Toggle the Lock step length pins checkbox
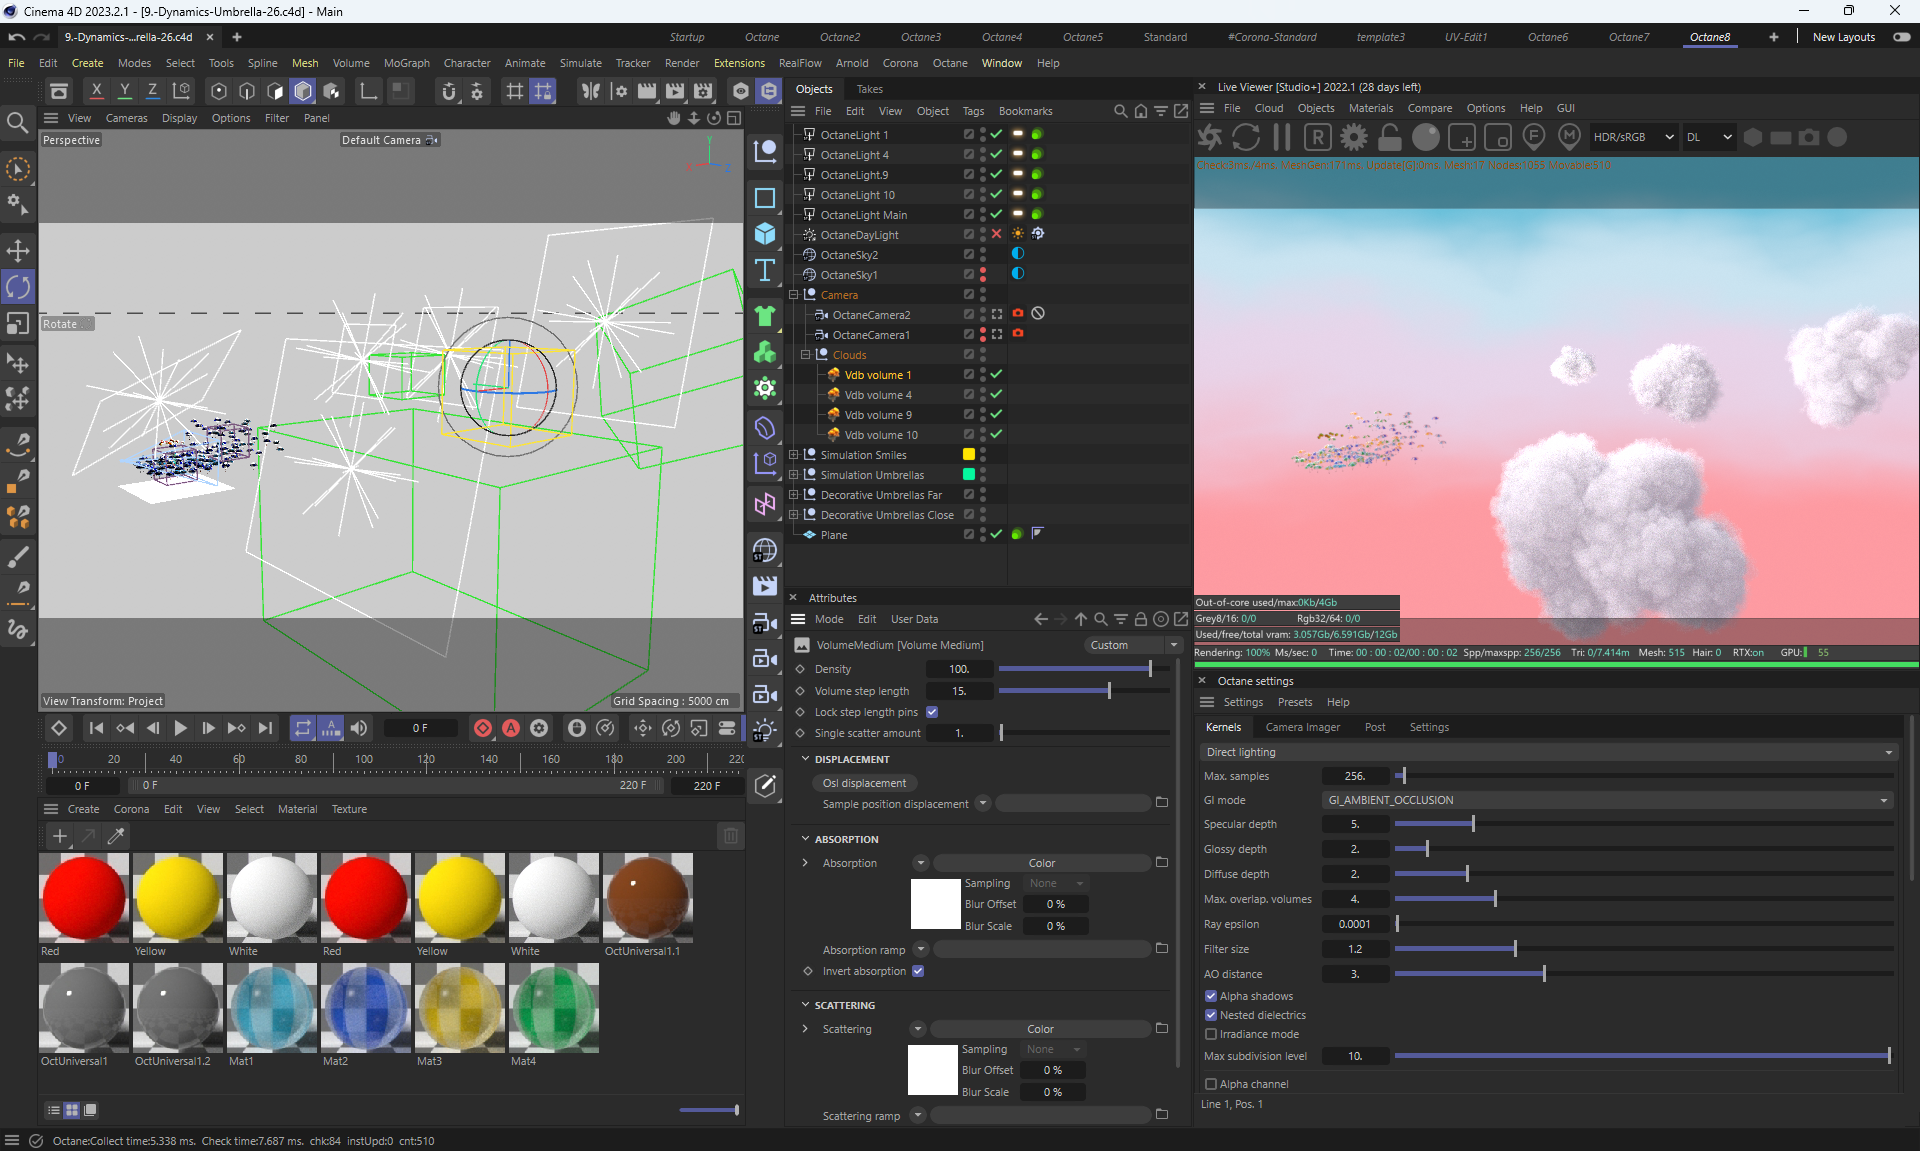The image size is (1920, 1151). (x=932, y=712)
